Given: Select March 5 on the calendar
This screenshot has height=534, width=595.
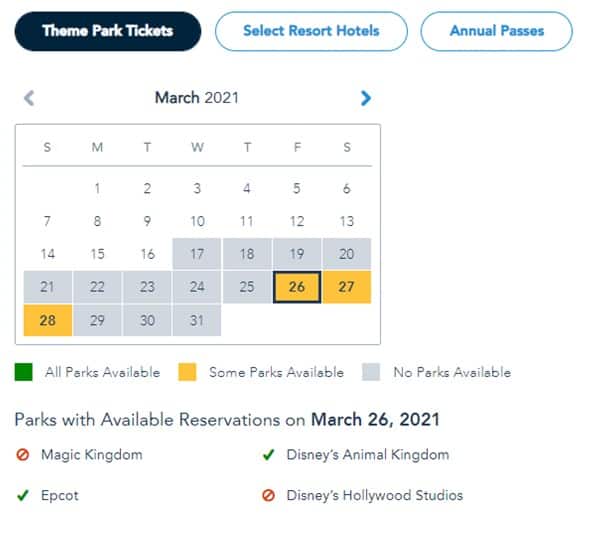Looking at the screenshot, I should click(x=297, y=188).
